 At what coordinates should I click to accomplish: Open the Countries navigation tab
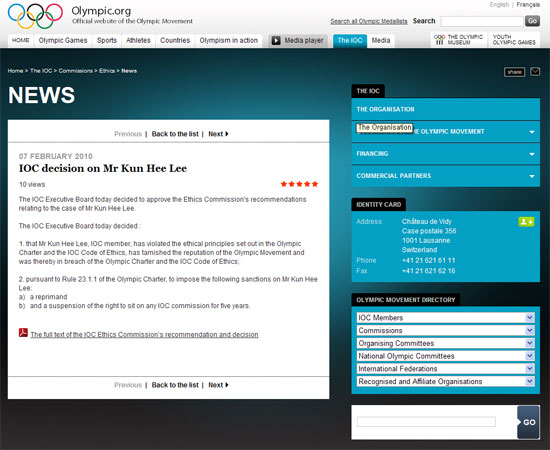point(175,40)
